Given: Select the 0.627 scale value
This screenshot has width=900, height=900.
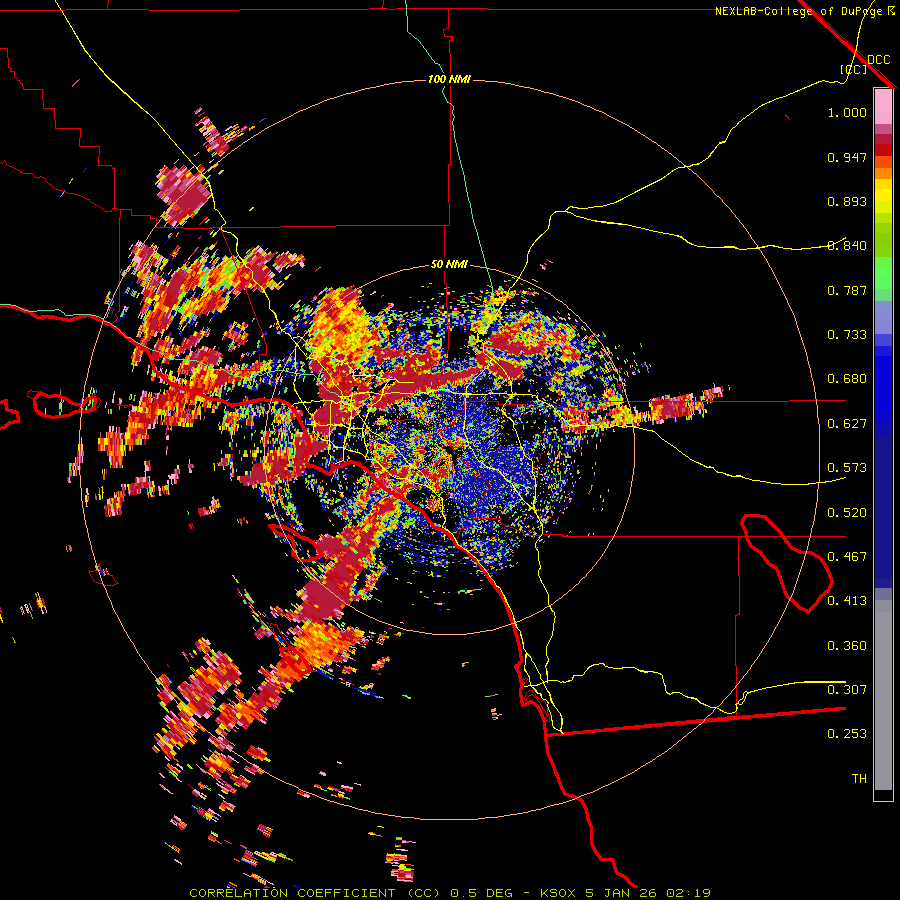Looking at the screenshot, I should [x=847, y=424].
